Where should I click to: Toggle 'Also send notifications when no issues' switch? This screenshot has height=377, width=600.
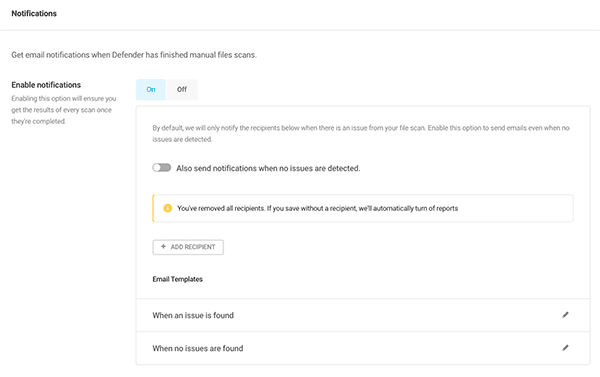tap(161, 168)
